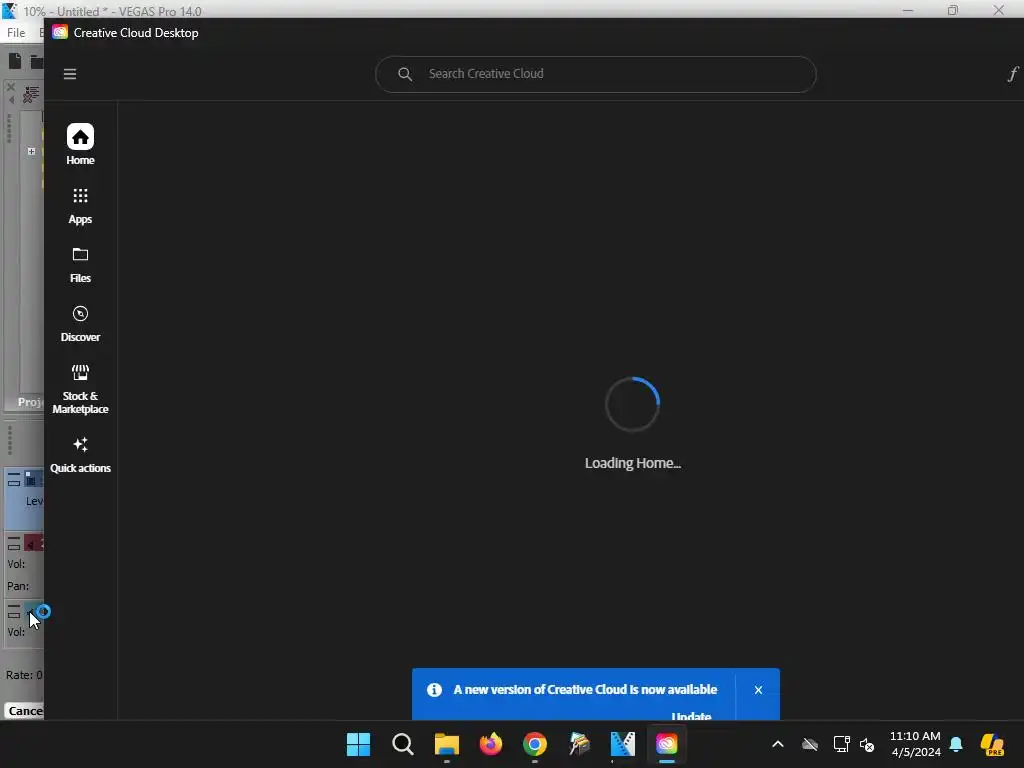Click the Rate value in VEGAS Pro

(x=24, y=675)
